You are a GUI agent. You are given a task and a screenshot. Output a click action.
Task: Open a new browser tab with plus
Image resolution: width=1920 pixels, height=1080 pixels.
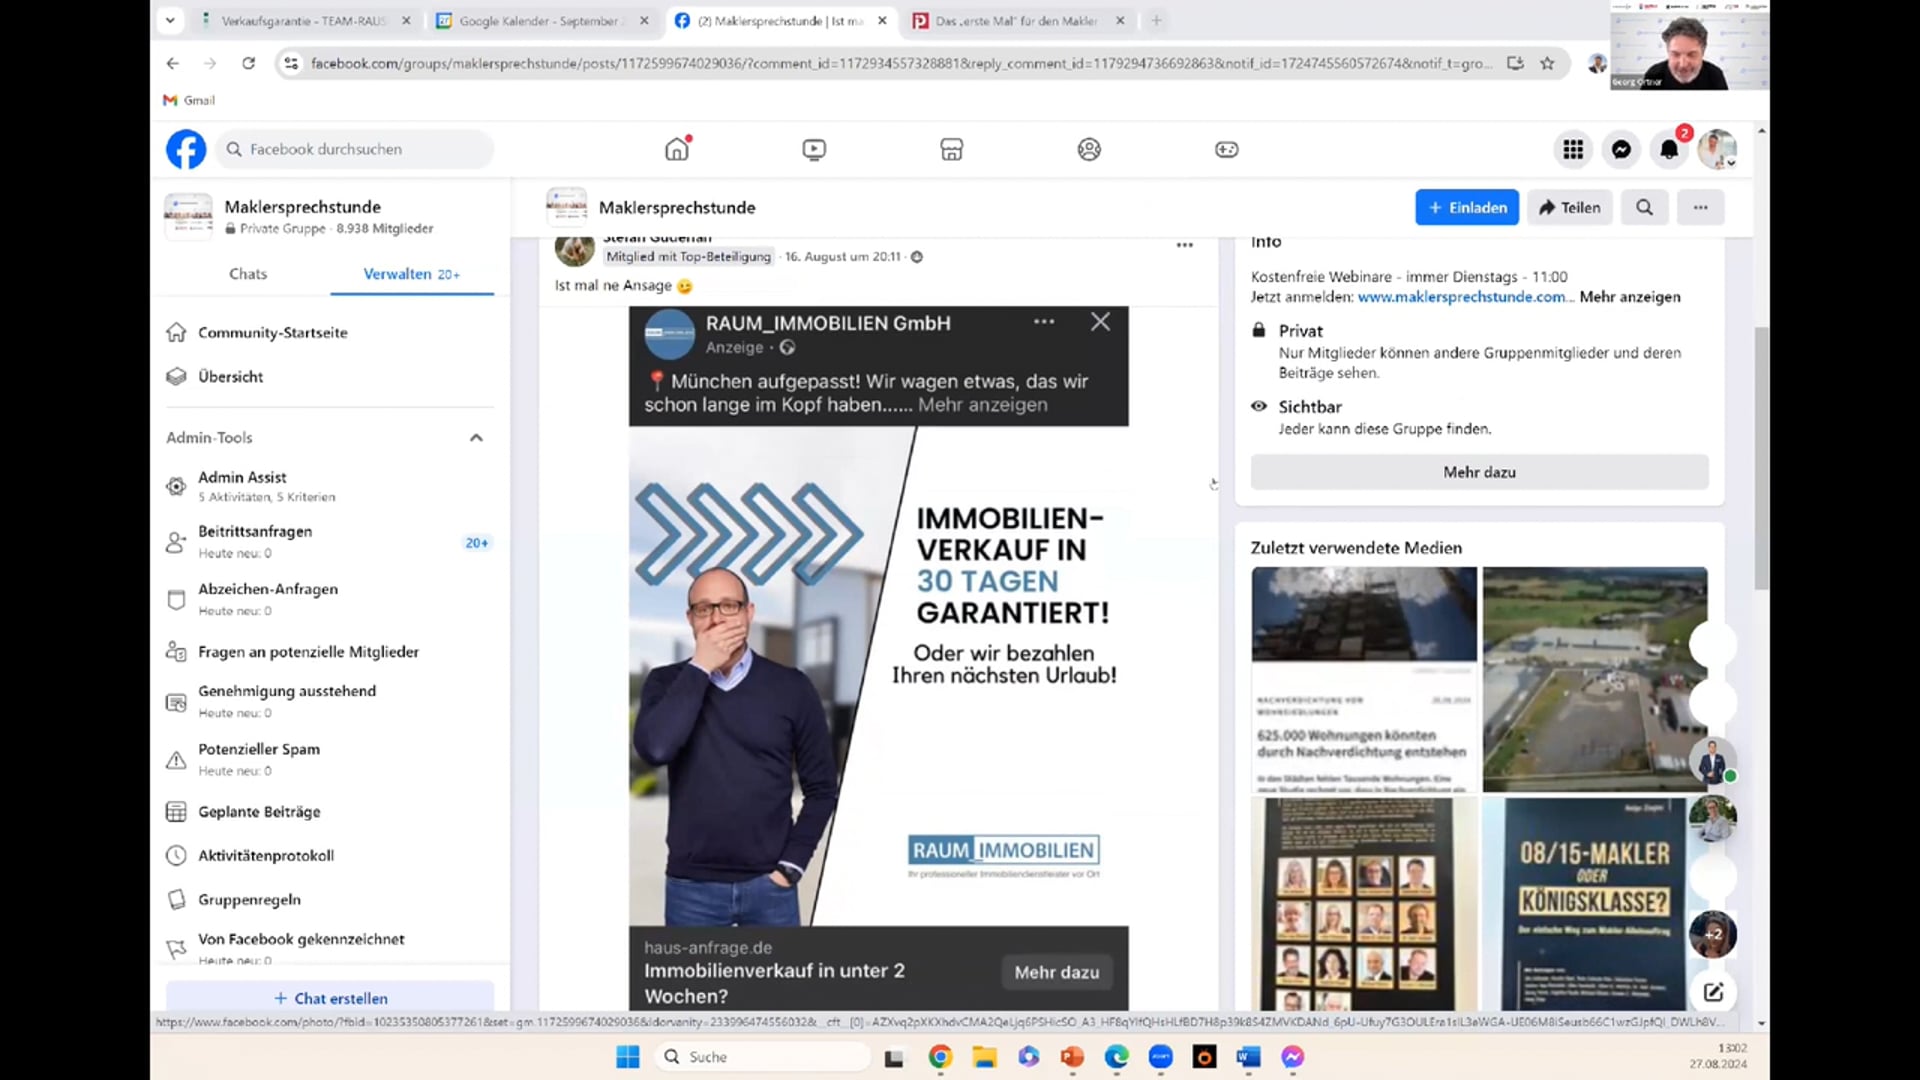pyautogui.click(x=1156, y=20)
